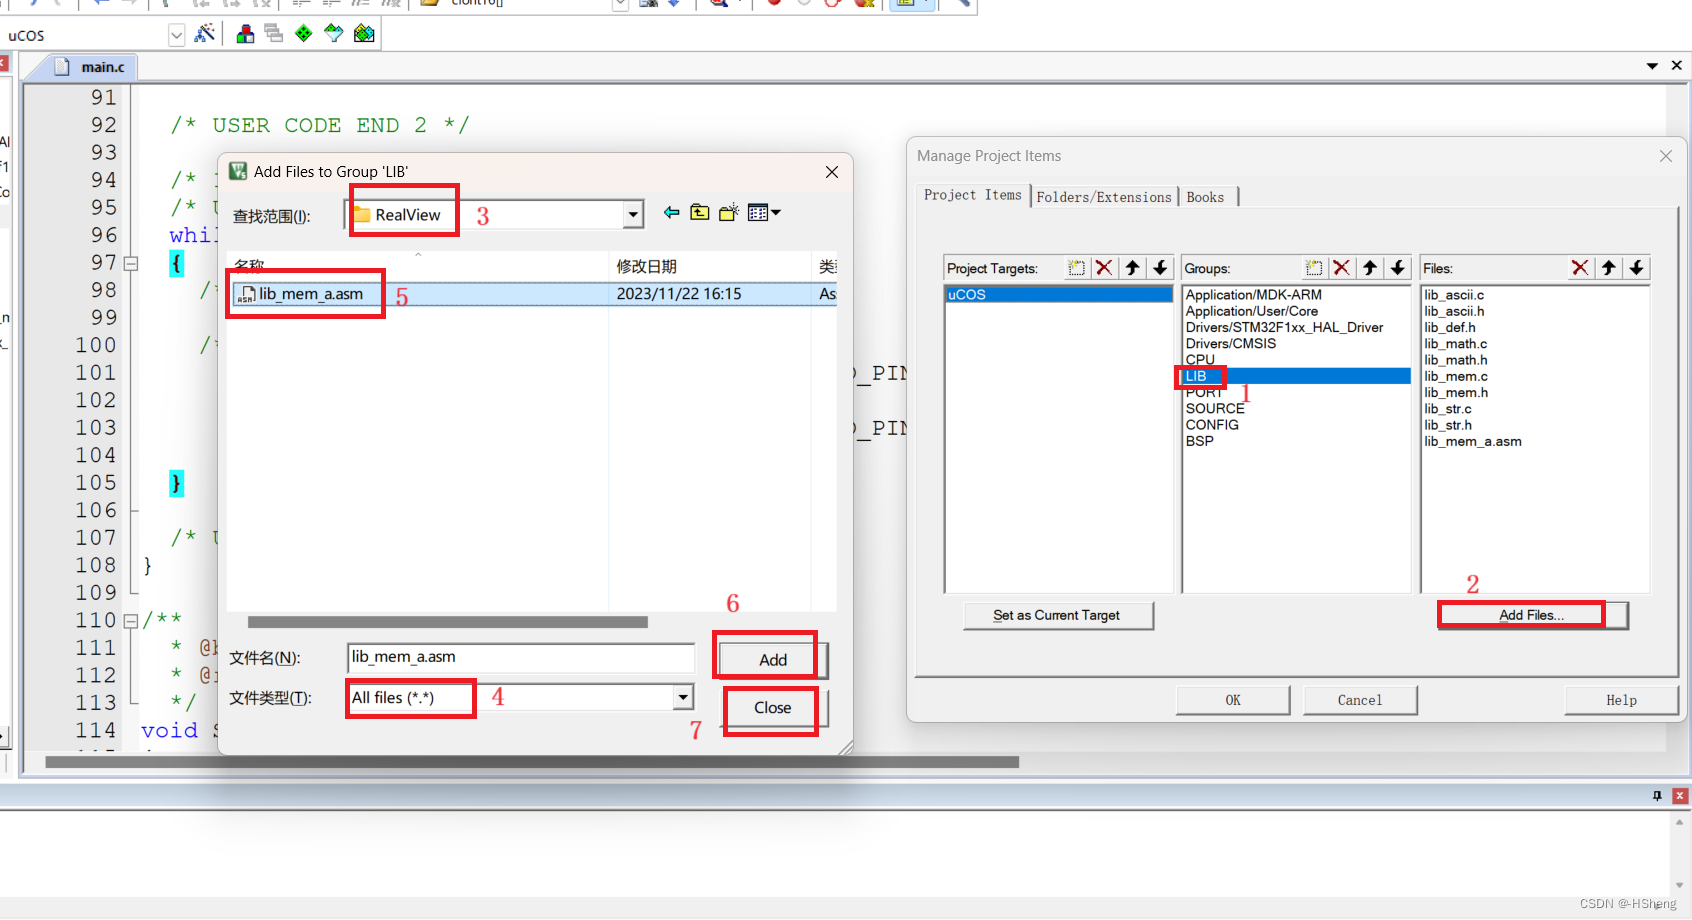Open the 查找范围 Look-in dropdown showing RealView

[632, 214]
